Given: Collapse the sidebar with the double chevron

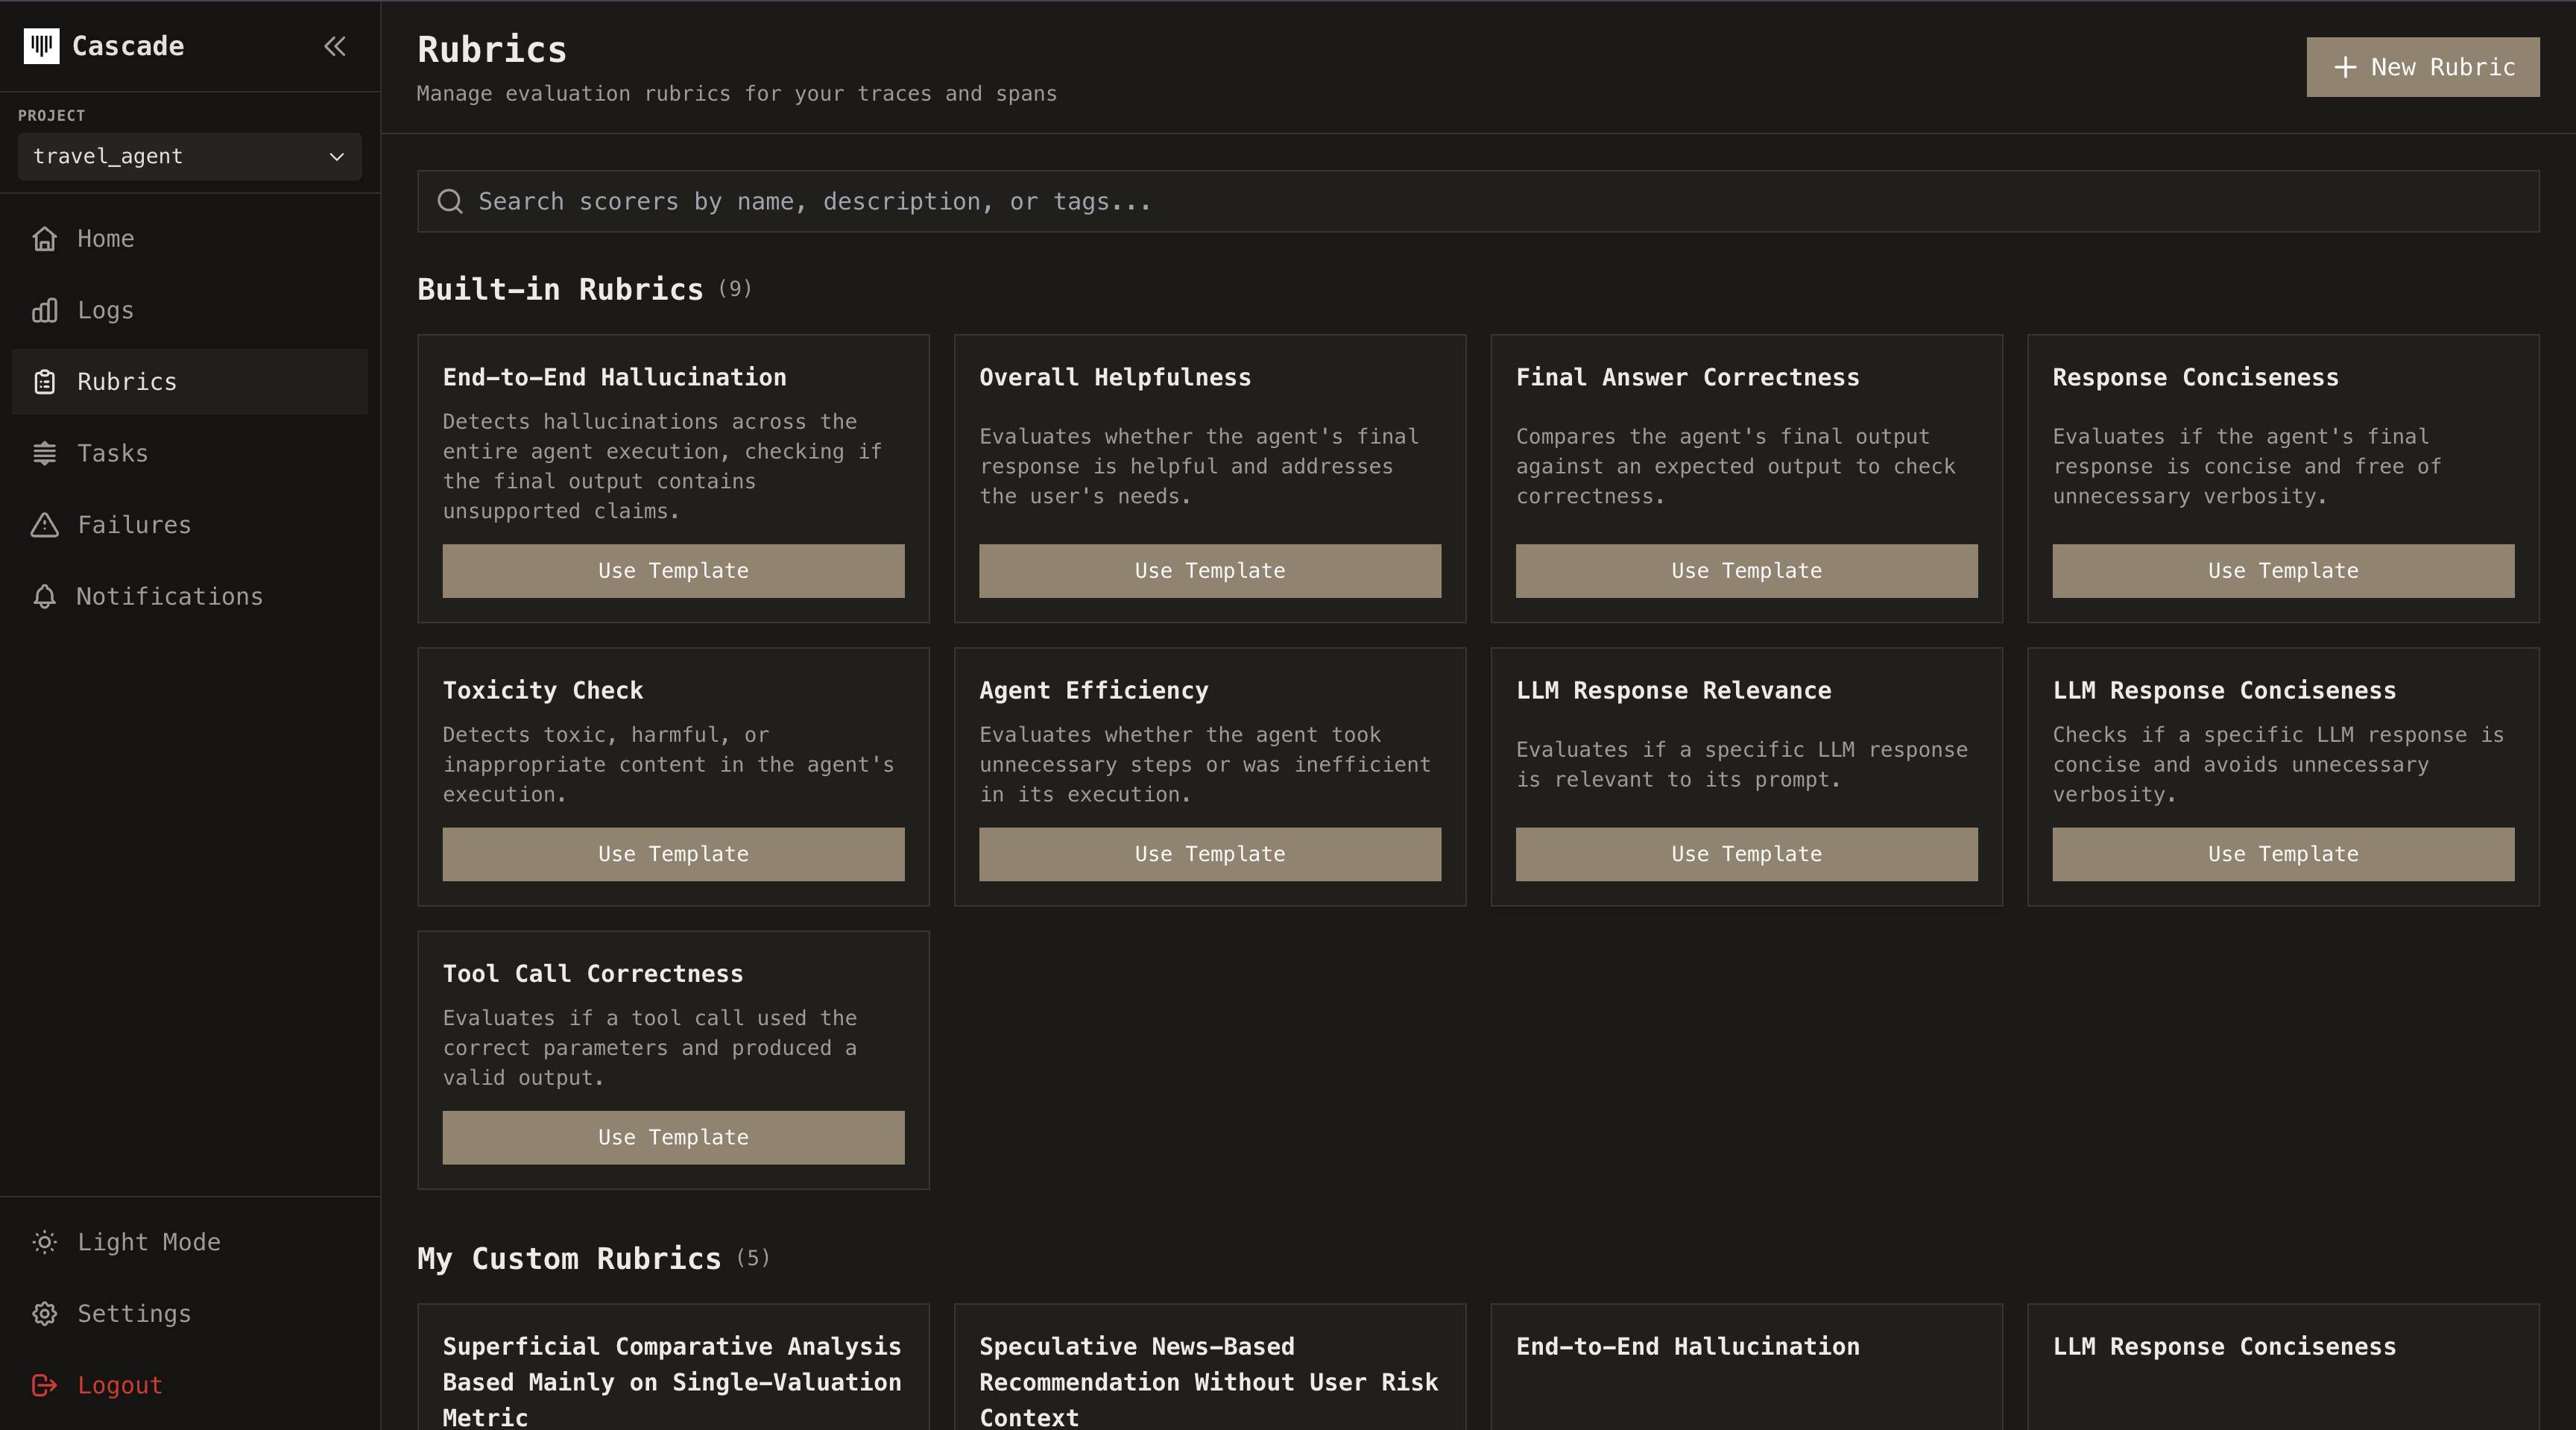Looking at the screenshot, I should pos(335,46).
